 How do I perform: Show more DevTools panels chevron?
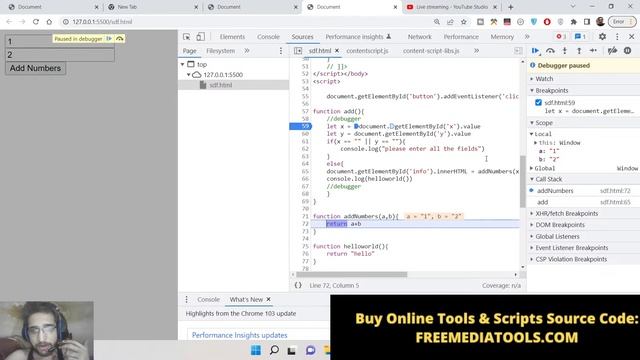coord(527,37)
